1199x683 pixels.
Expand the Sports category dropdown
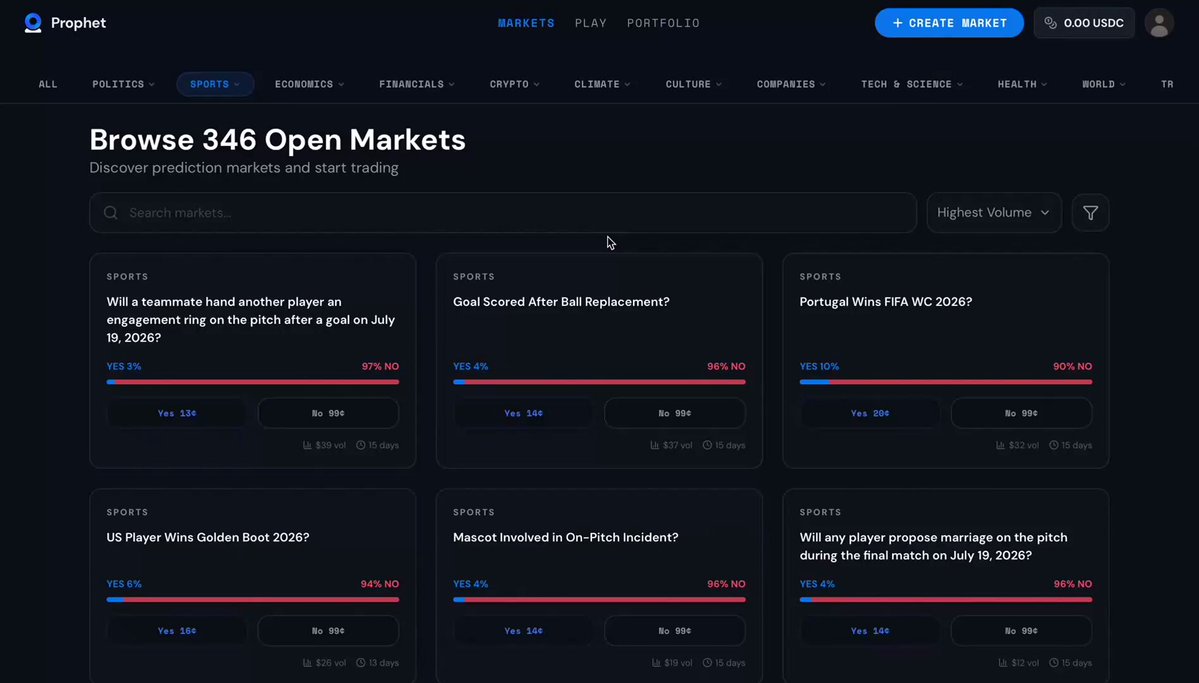pyautogui.click(x=215, y=84)
